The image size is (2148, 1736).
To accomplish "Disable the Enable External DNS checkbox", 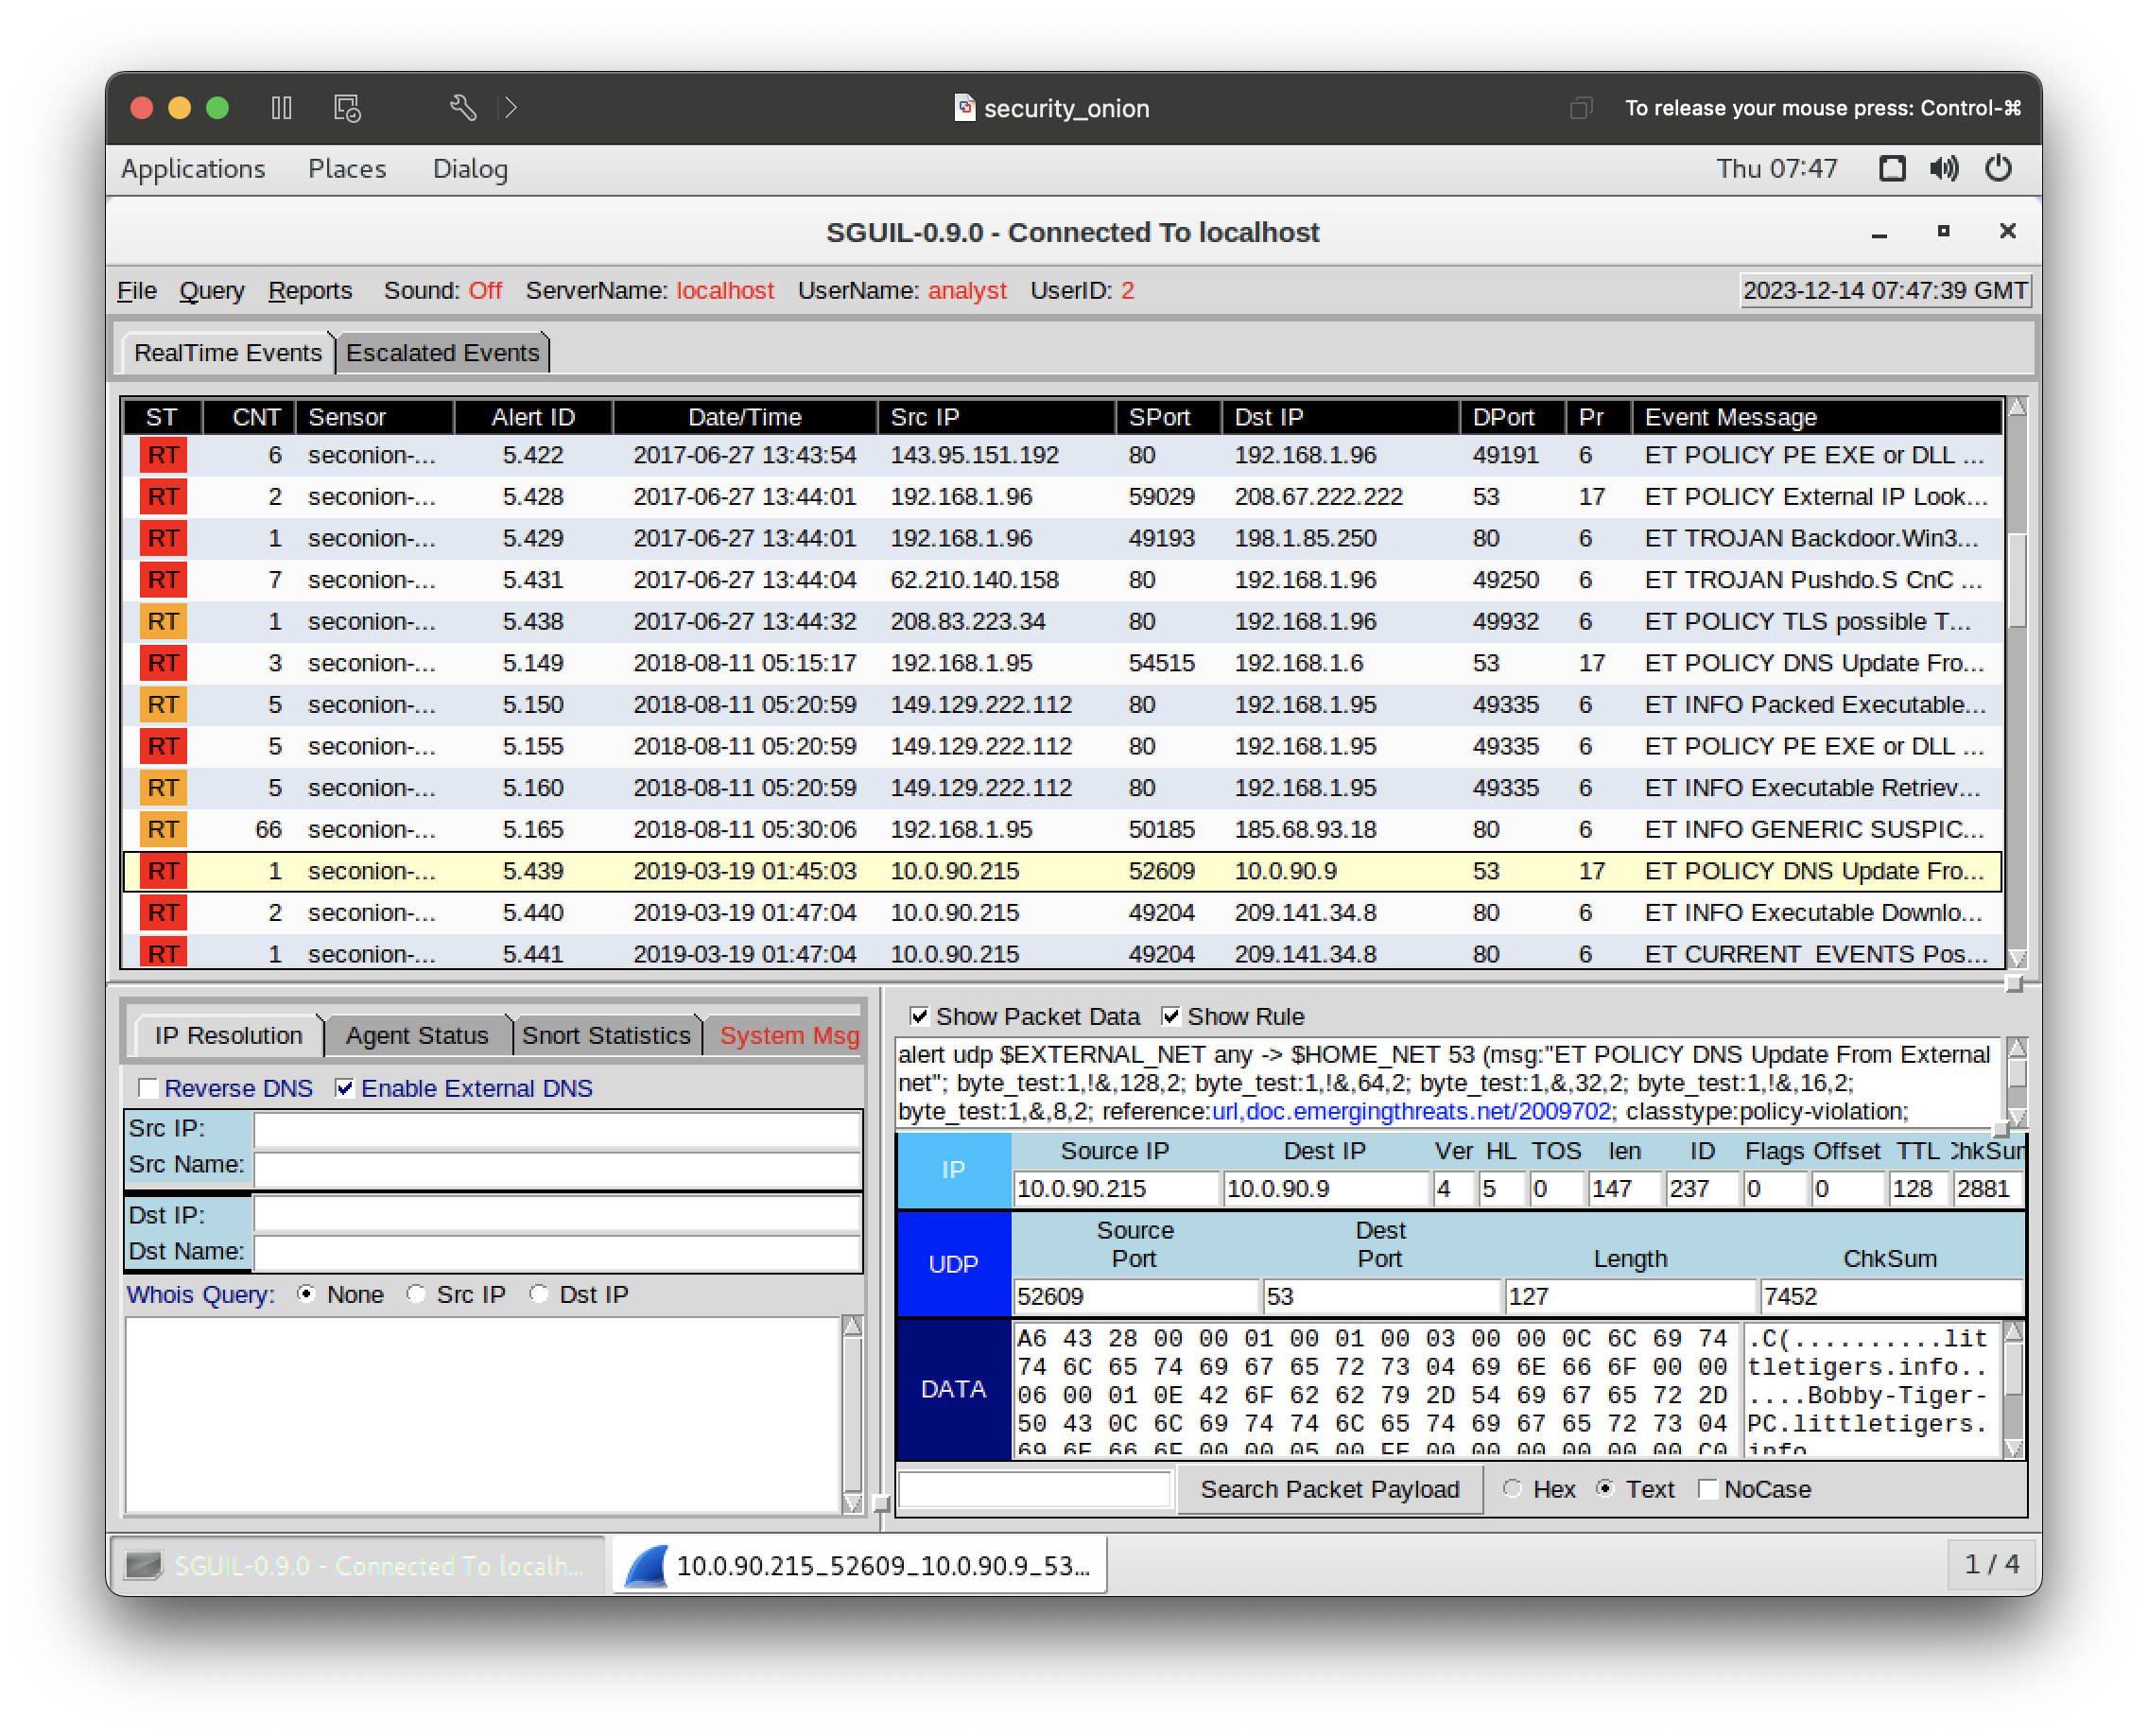I will click(x=344, y=1088).
